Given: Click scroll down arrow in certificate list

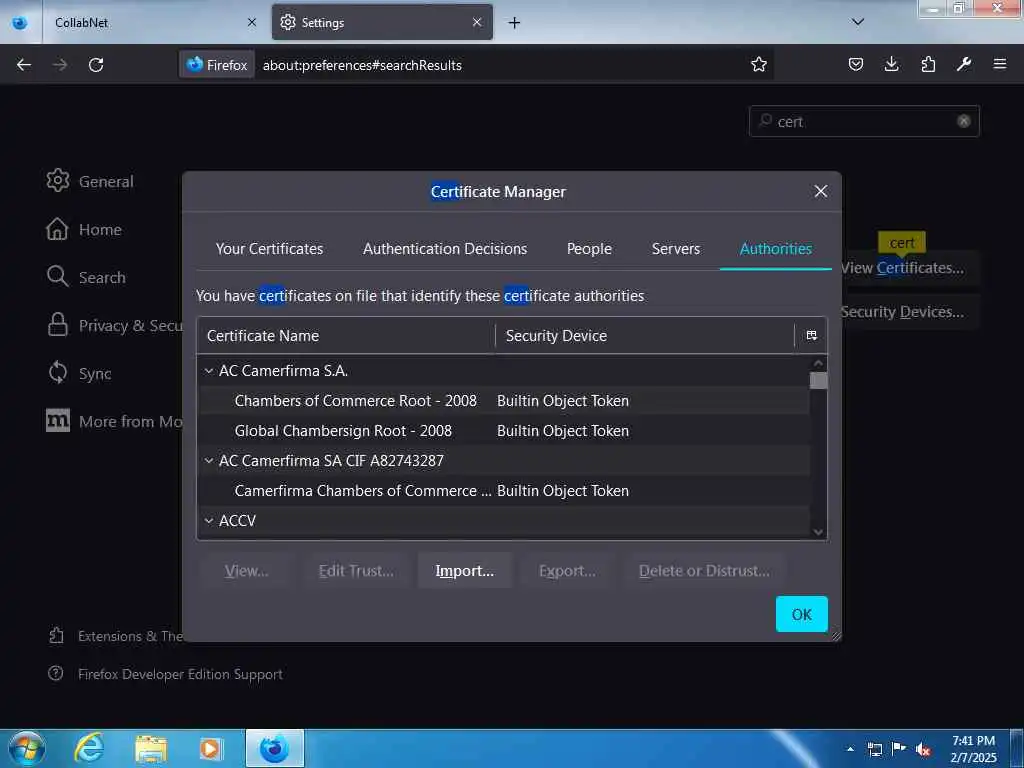Looking at the screenshot, I should [818, 532].
